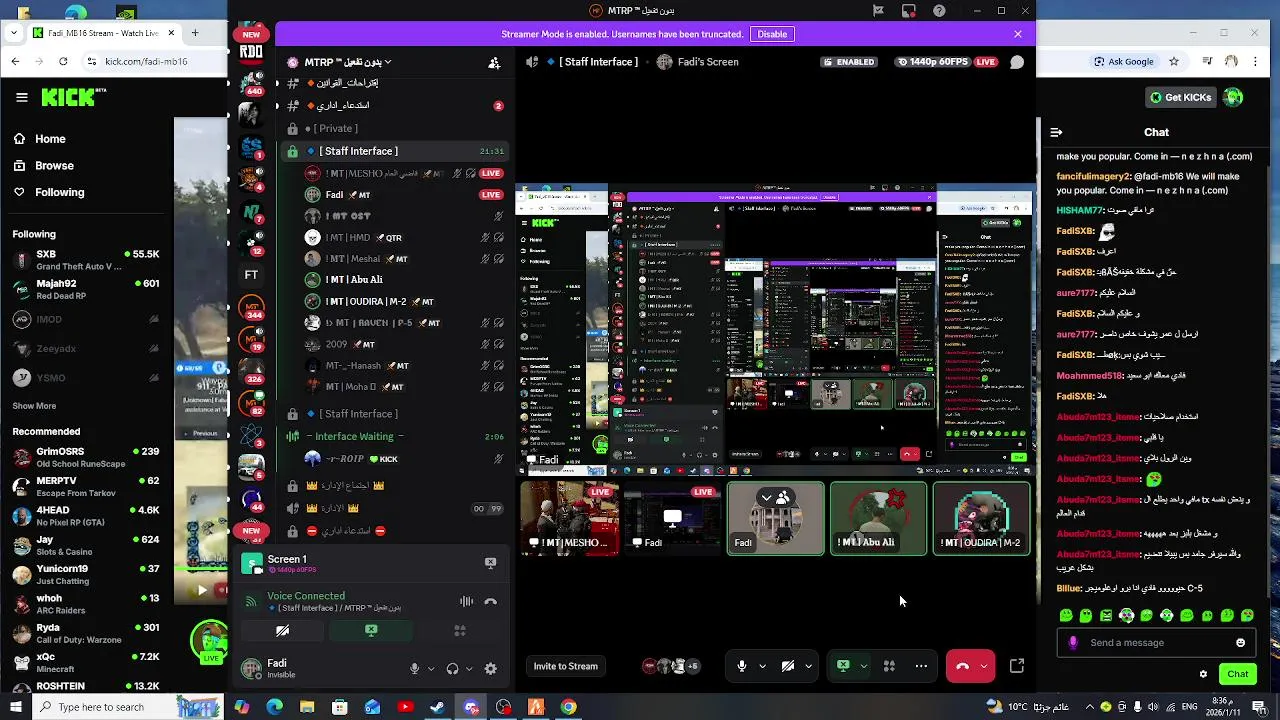
Task: Open xQc channel in Recommended list
Action: coord(86,662)
